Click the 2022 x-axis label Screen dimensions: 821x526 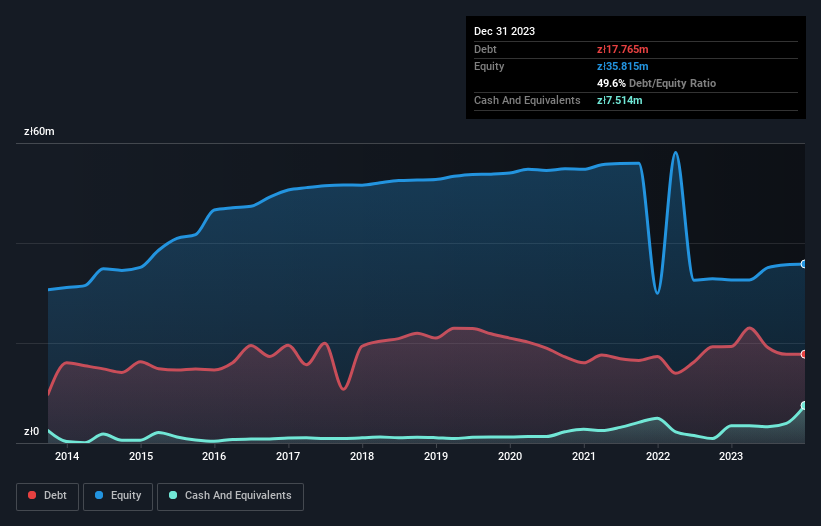pyautogui.click(x=658, y=456)
